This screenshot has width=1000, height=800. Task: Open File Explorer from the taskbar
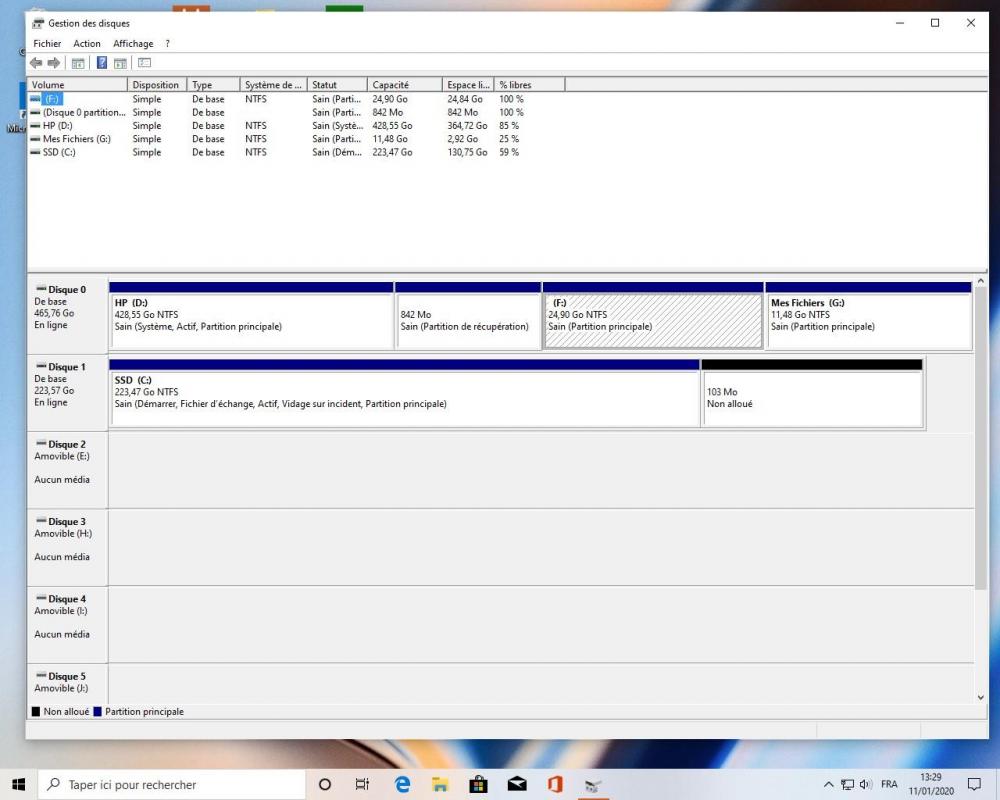[x=440, y=785]
